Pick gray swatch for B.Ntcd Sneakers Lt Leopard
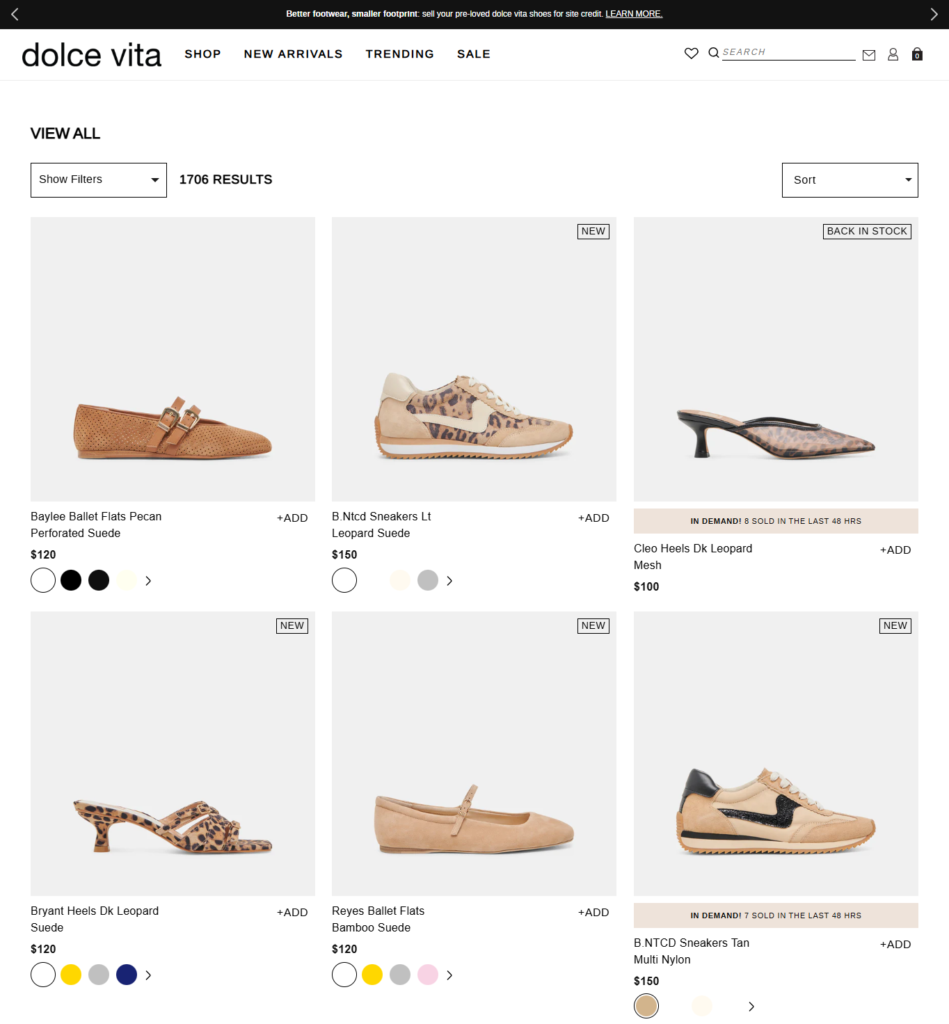Image resolution: width=949 pixels, height=1024 pixels. pyautogui.click(x=427, y=581)
